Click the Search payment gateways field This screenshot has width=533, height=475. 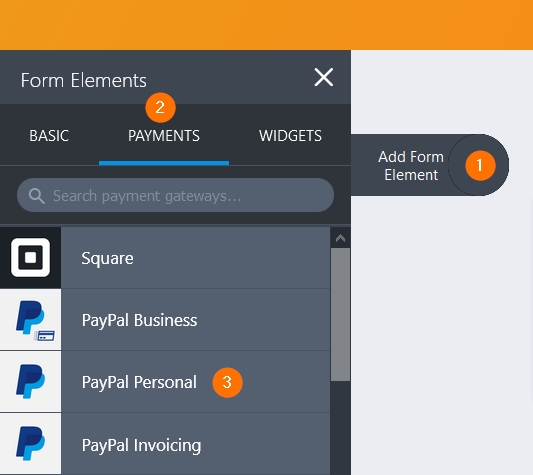coord(175,195)
